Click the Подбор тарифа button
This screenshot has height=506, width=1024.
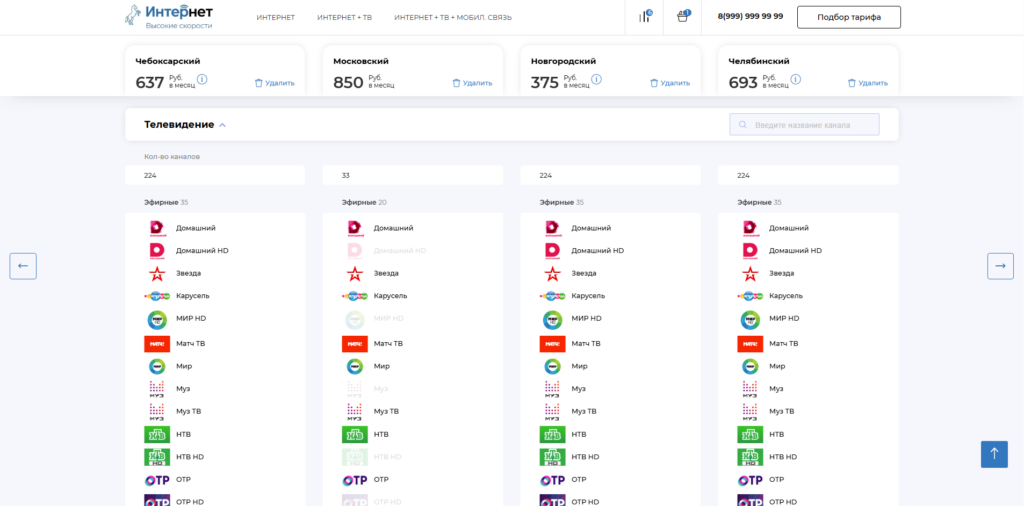[849, 17]
